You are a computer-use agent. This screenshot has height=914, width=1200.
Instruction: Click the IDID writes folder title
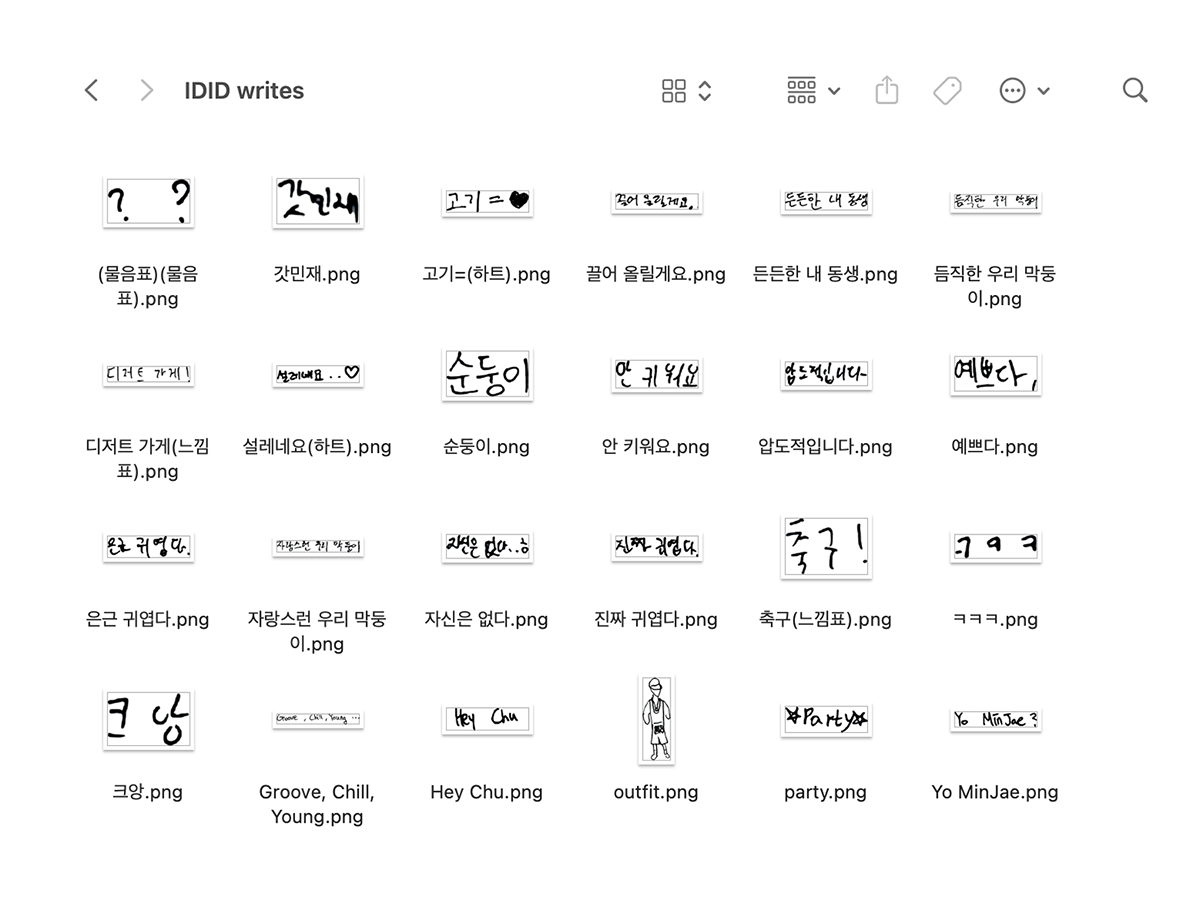coord(244,91)
